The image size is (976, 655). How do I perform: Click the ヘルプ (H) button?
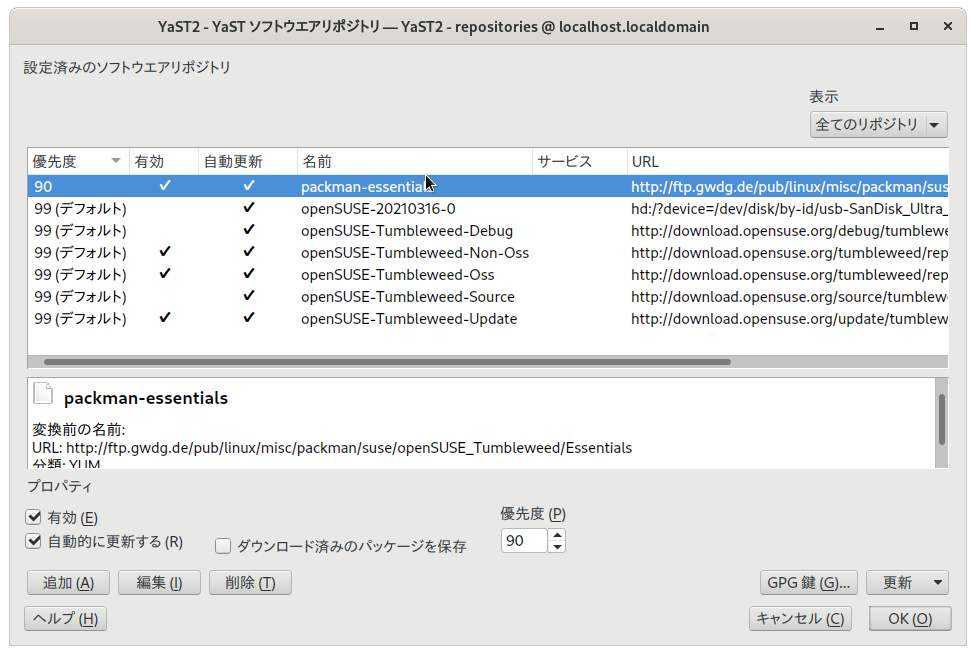coord(65,619)
